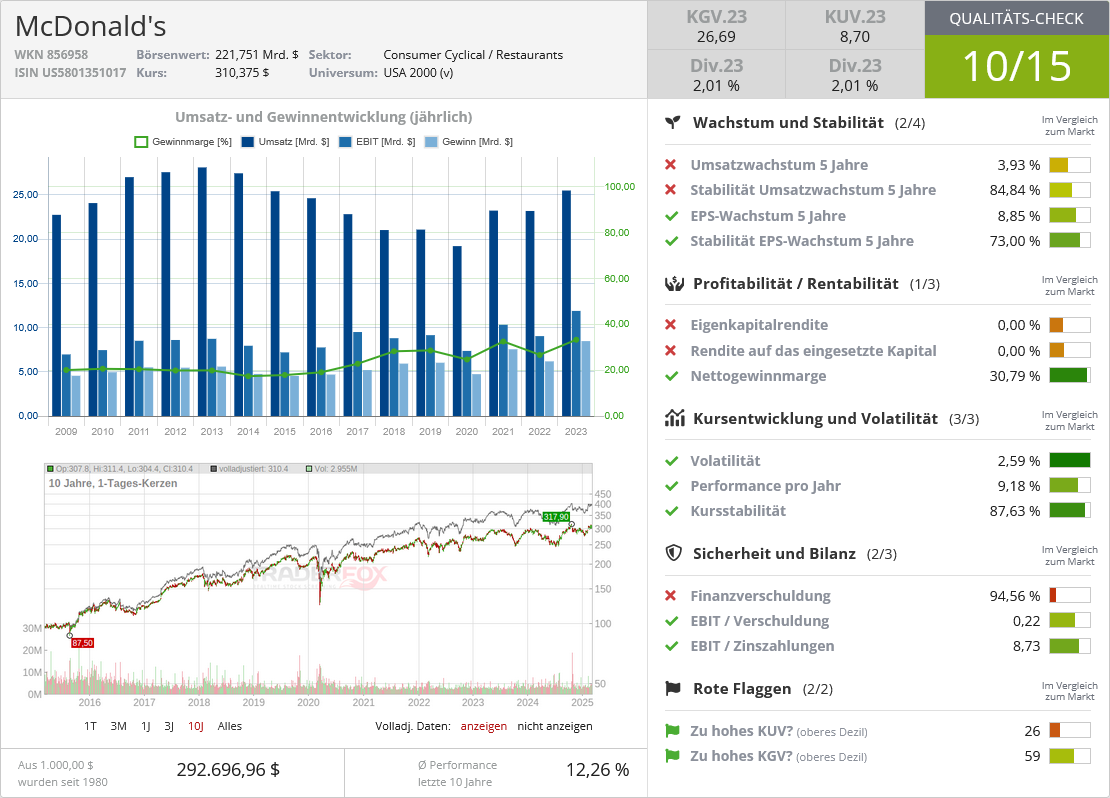Click the Sicherheit und Bilanz shield icon
This screenshot has height=798, width=1110.
click(x=673, y=553)
